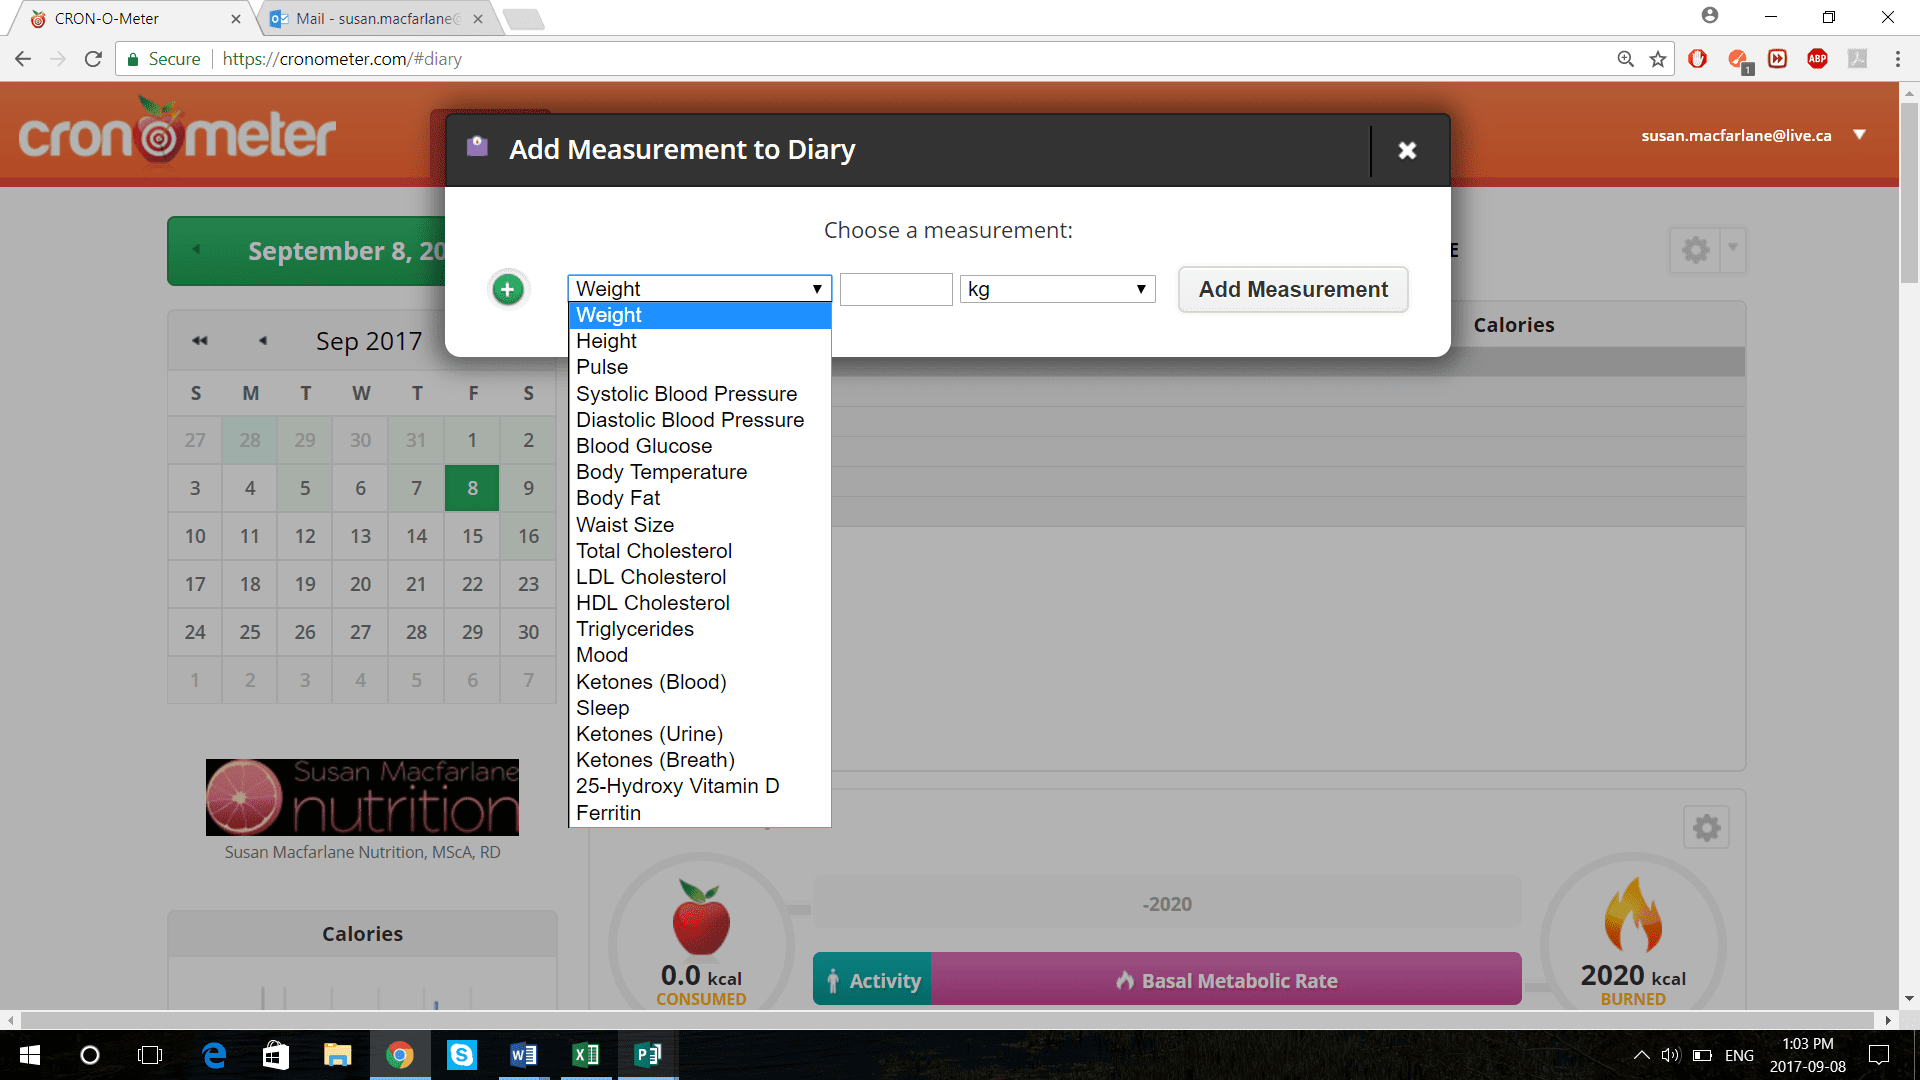Click the flame burned calories icon
The image size is (1920, 1080).
tap(1633, 915)
